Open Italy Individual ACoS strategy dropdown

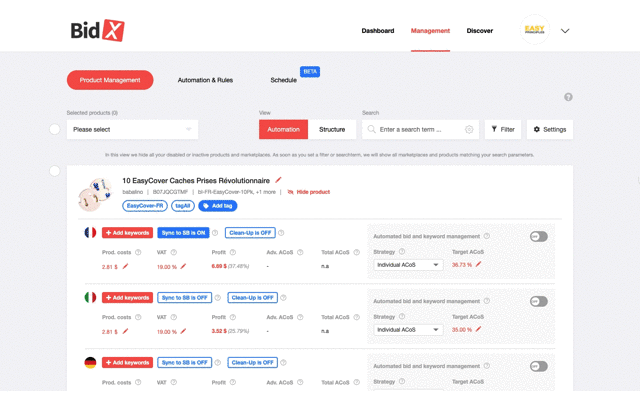(x=408, y=330)
